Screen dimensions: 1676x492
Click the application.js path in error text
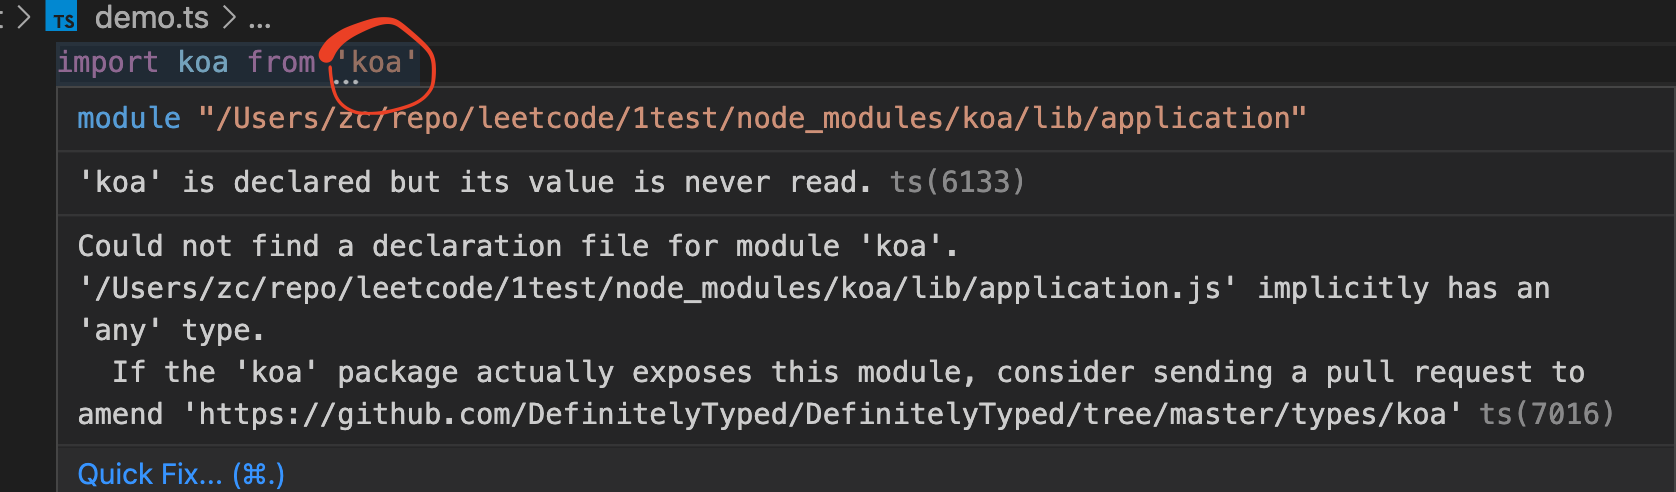click(658, 288)
